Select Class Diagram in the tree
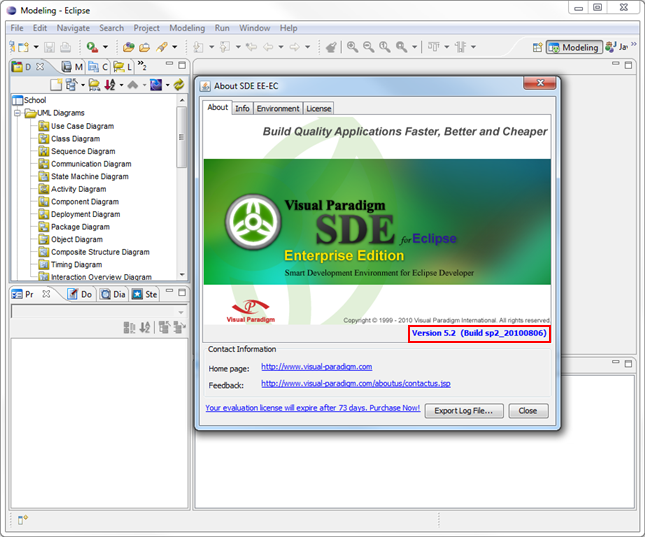 click(75, 139)
